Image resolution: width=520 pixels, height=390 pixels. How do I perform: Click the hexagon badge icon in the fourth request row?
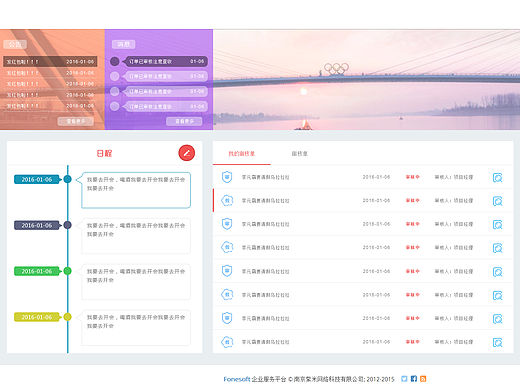(227, 247)
